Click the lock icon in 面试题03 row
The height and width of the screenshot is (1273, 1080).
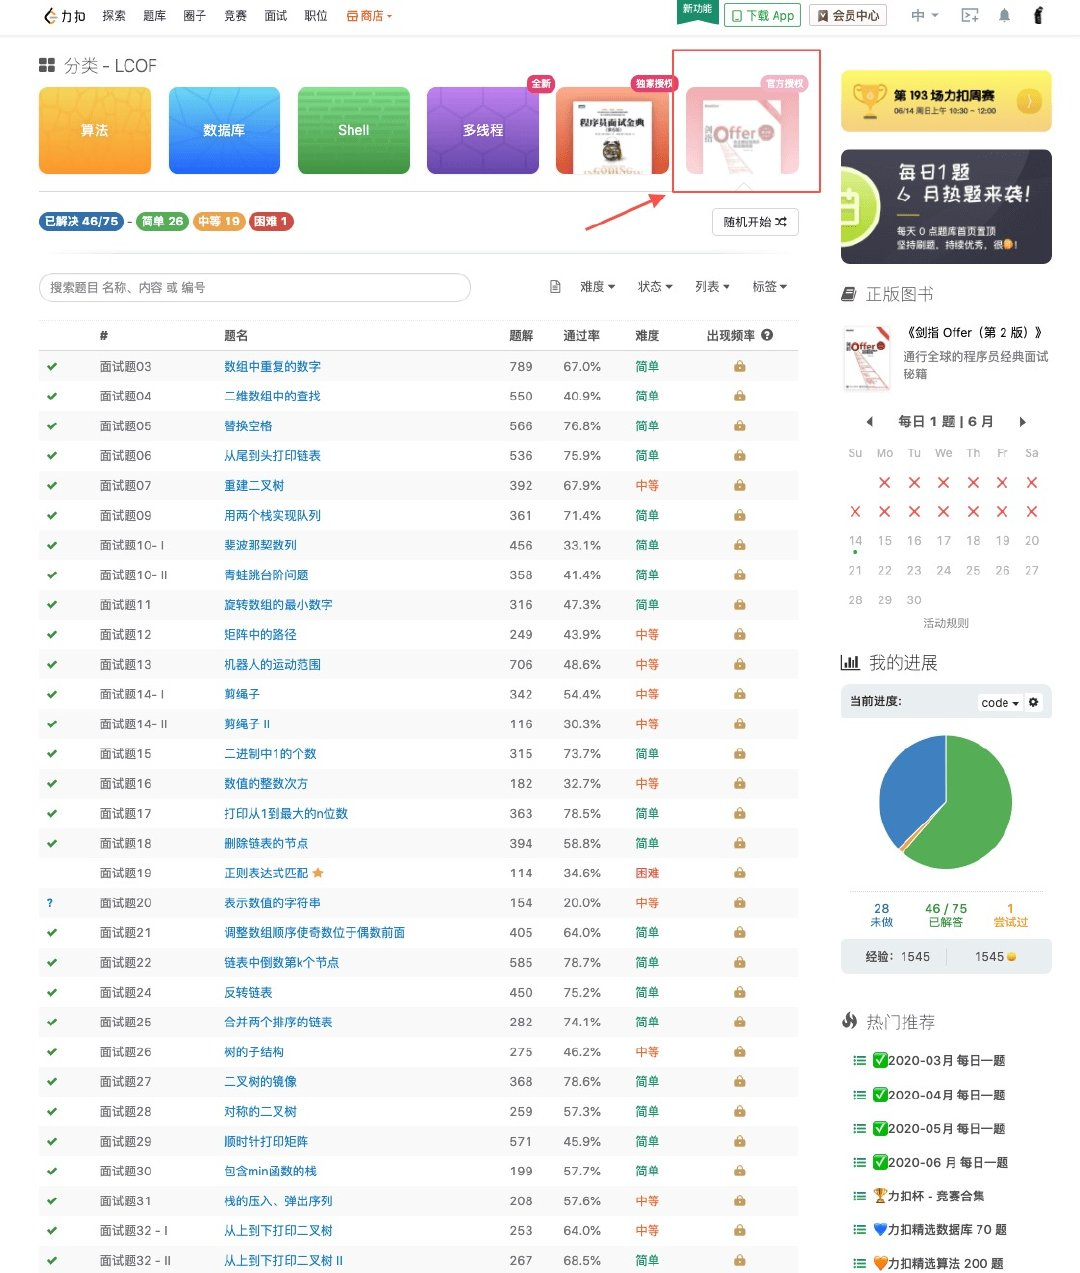click(x=740, y=367)
